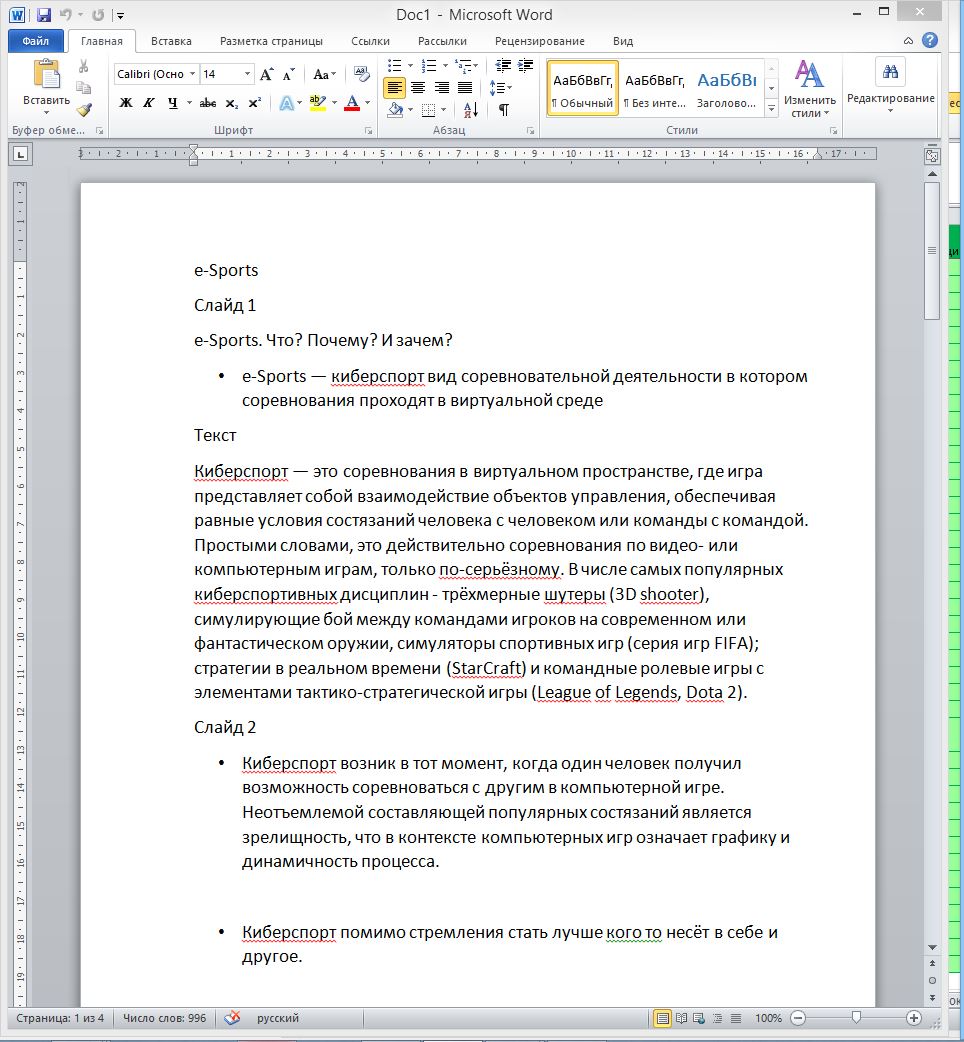964x1042 pixels.
Task: Switch to Ссылки tab
Action: (370, 41)
